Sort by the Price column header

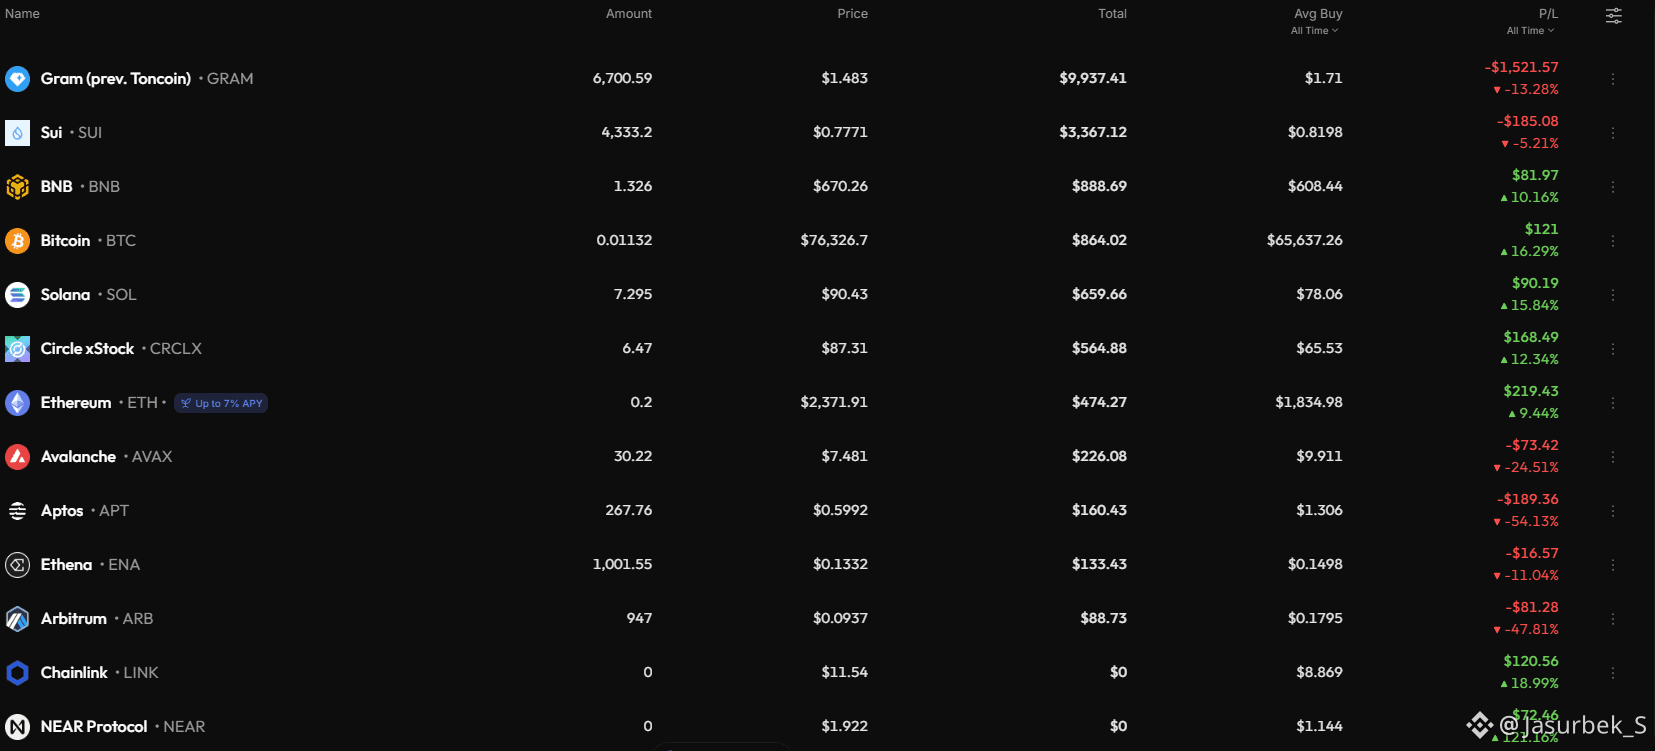853,14
